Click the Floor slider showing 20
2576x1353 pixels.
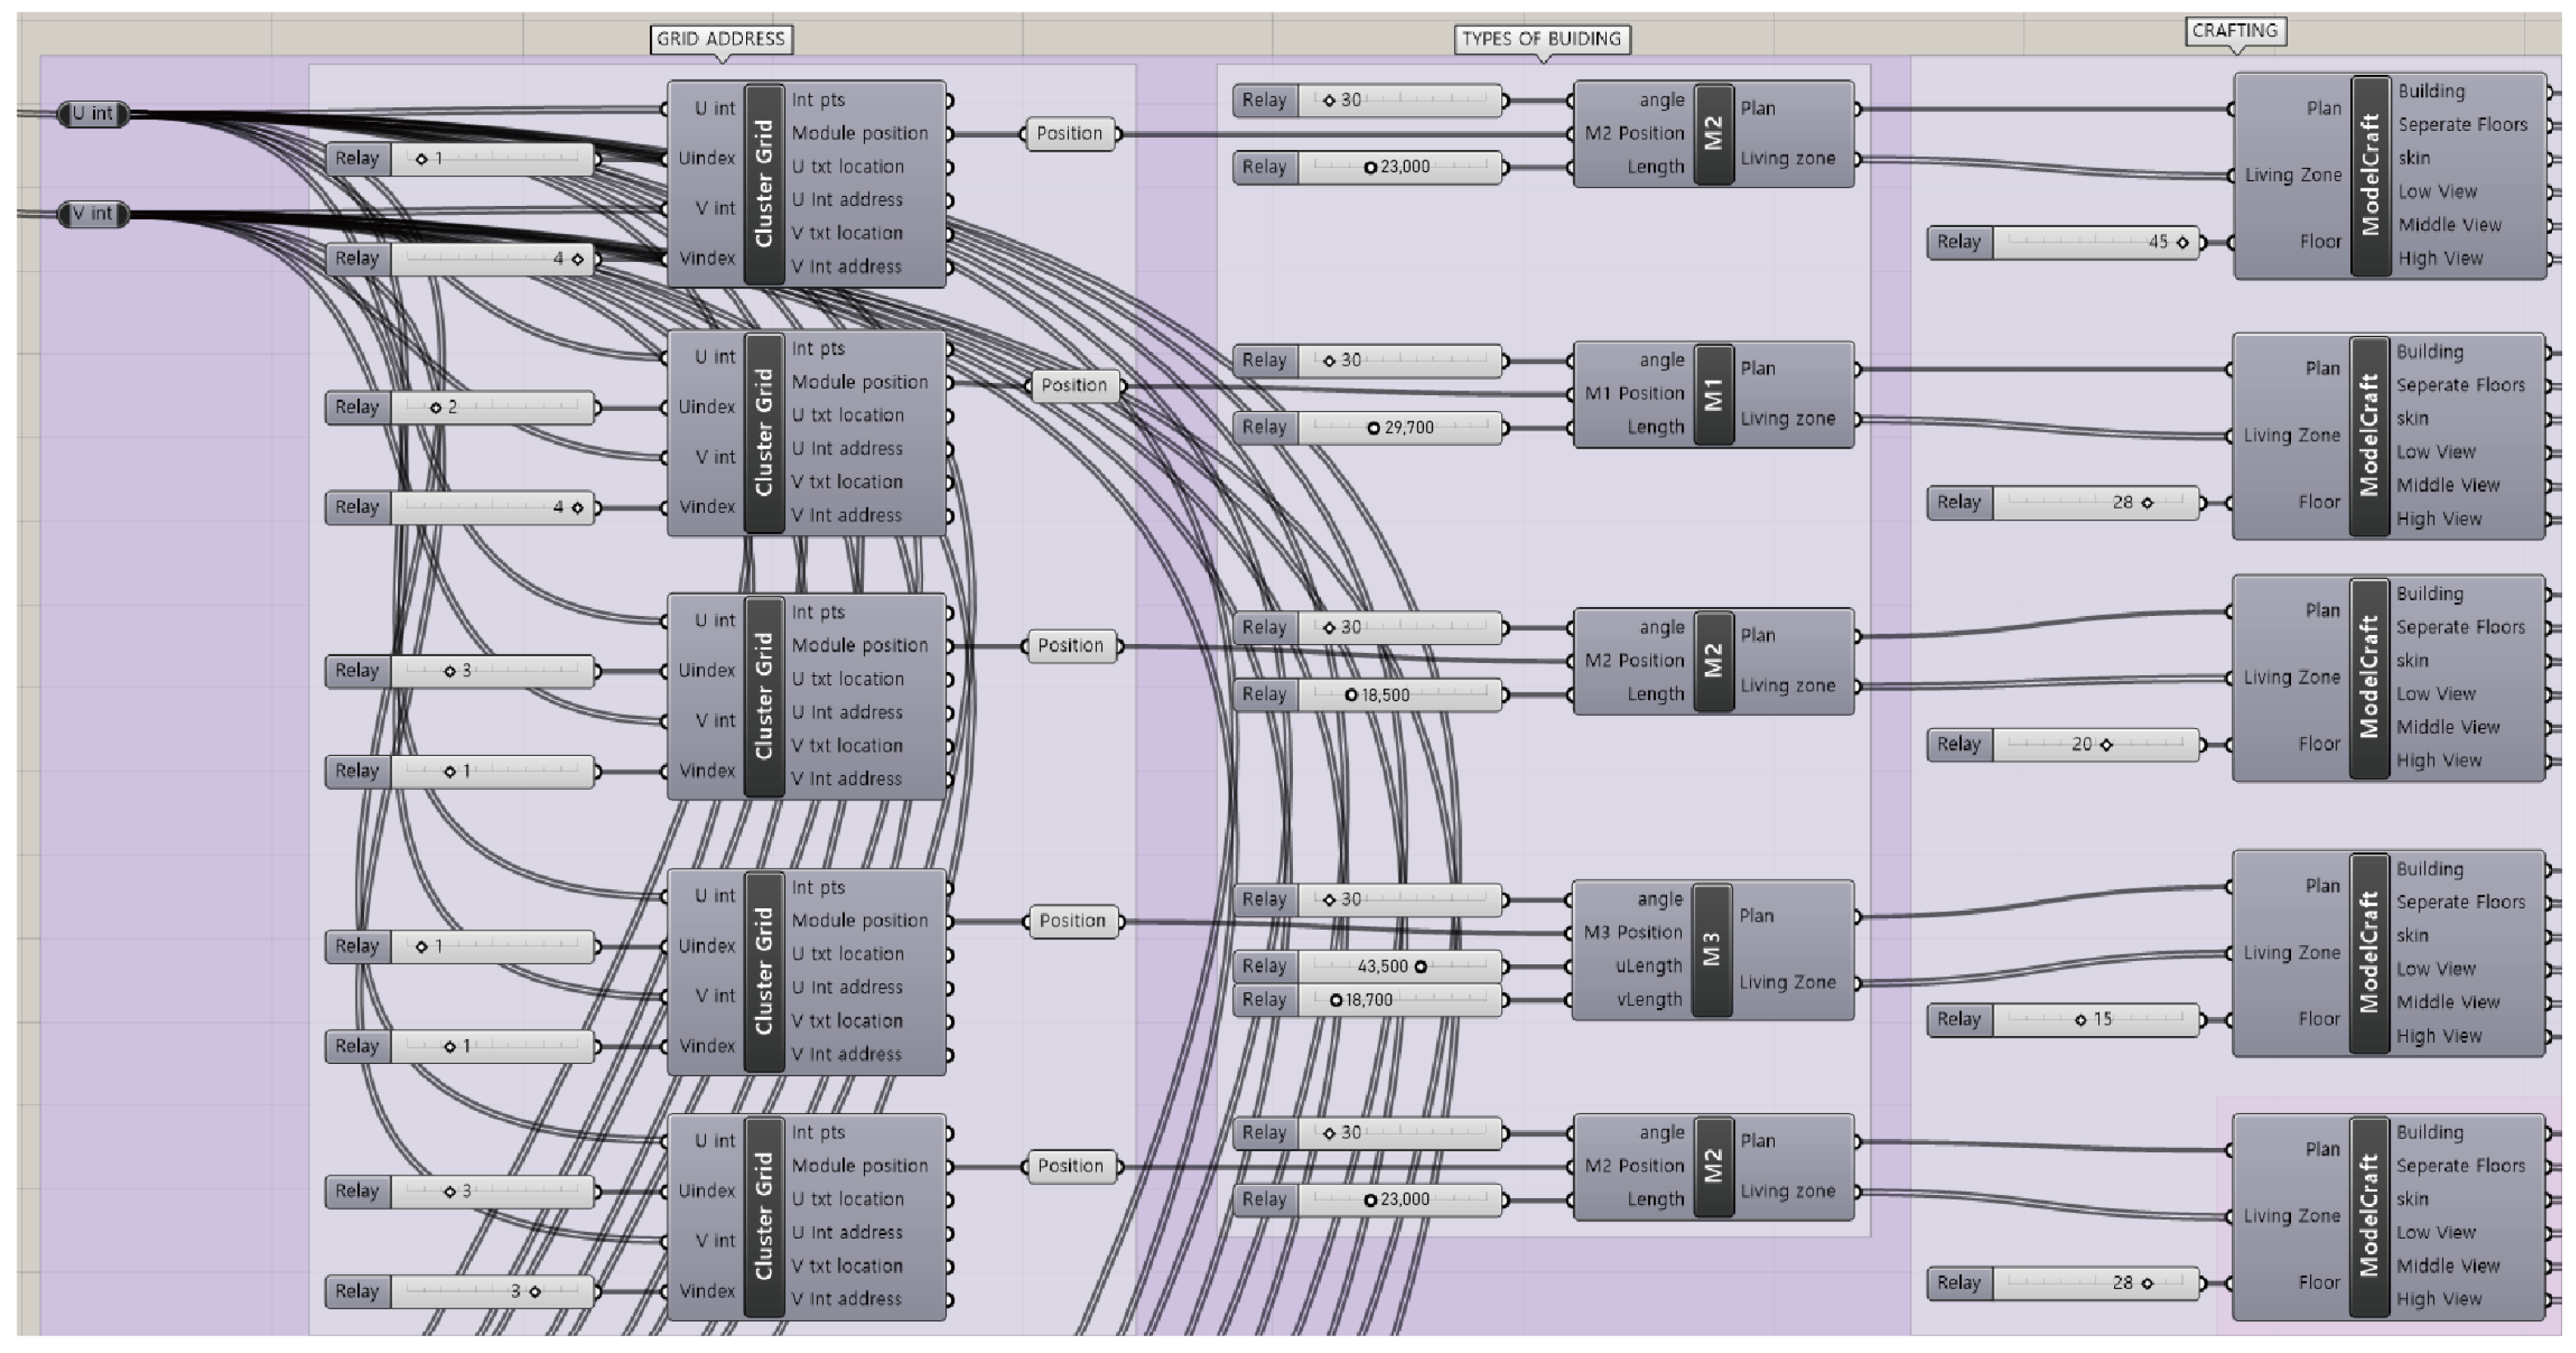(2095, 745)
